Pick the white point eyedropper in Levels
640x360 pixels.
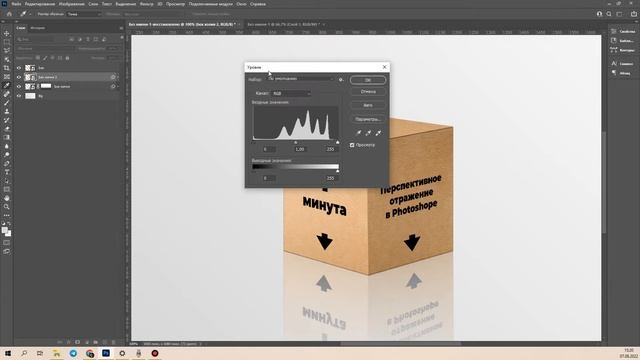point(378,133)
